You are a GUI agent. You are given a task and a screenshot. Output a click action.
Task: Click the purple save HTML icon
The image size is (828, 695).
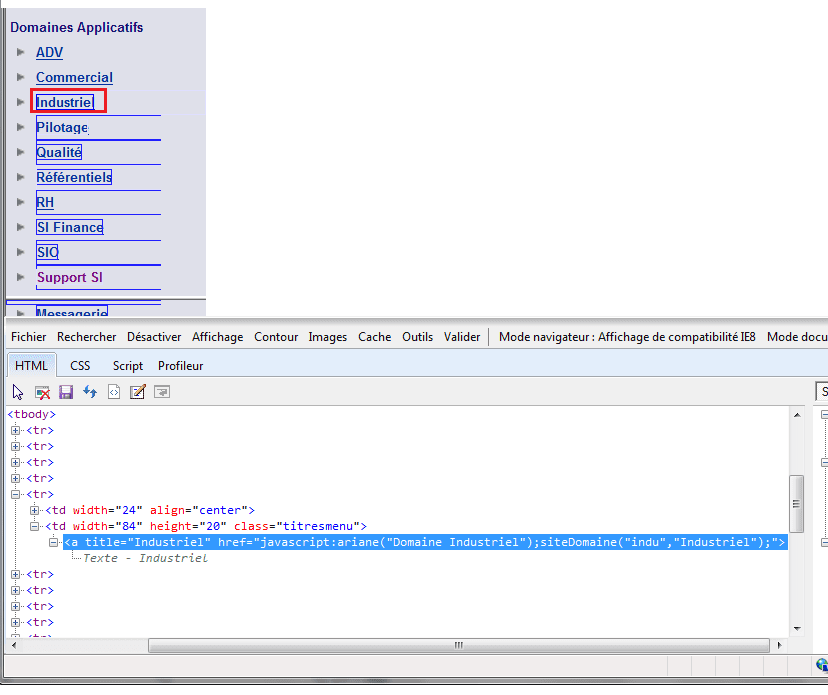click(x=66, y=392)
